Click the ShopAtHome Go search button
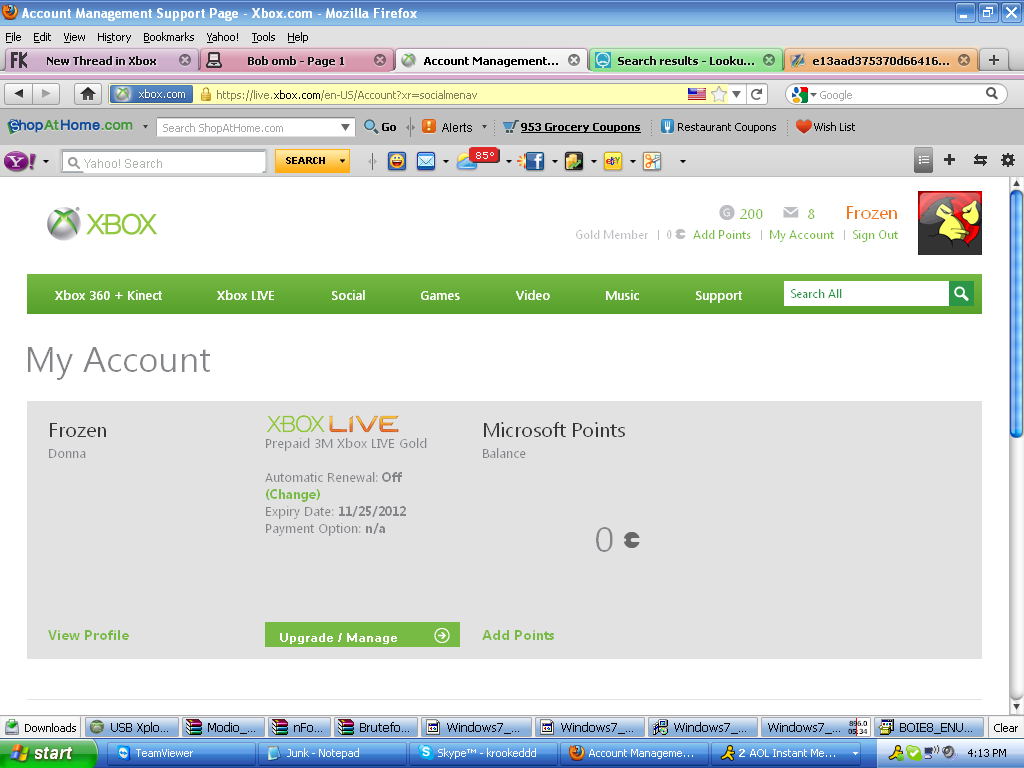The width and height of the screenshot is (1024, 768). point(380,127)
